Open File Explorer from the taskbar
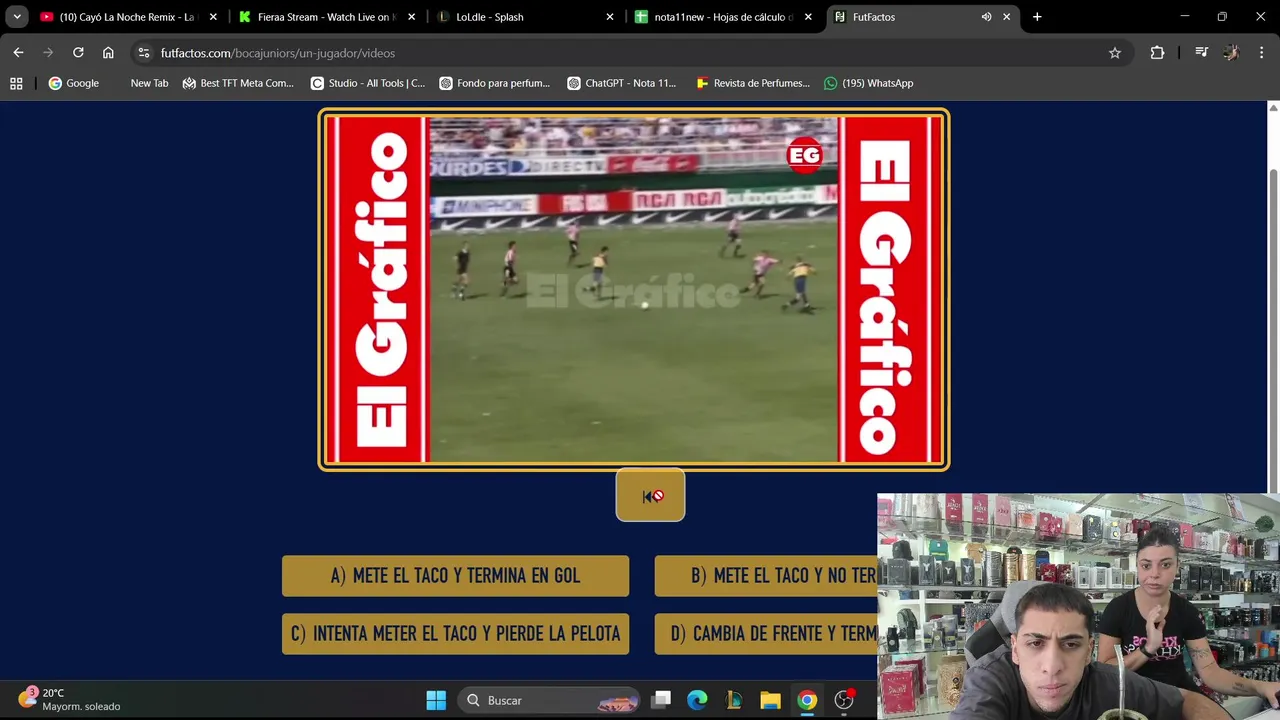The width and height of the screenshot is (1280, 720). pos(770,700)
